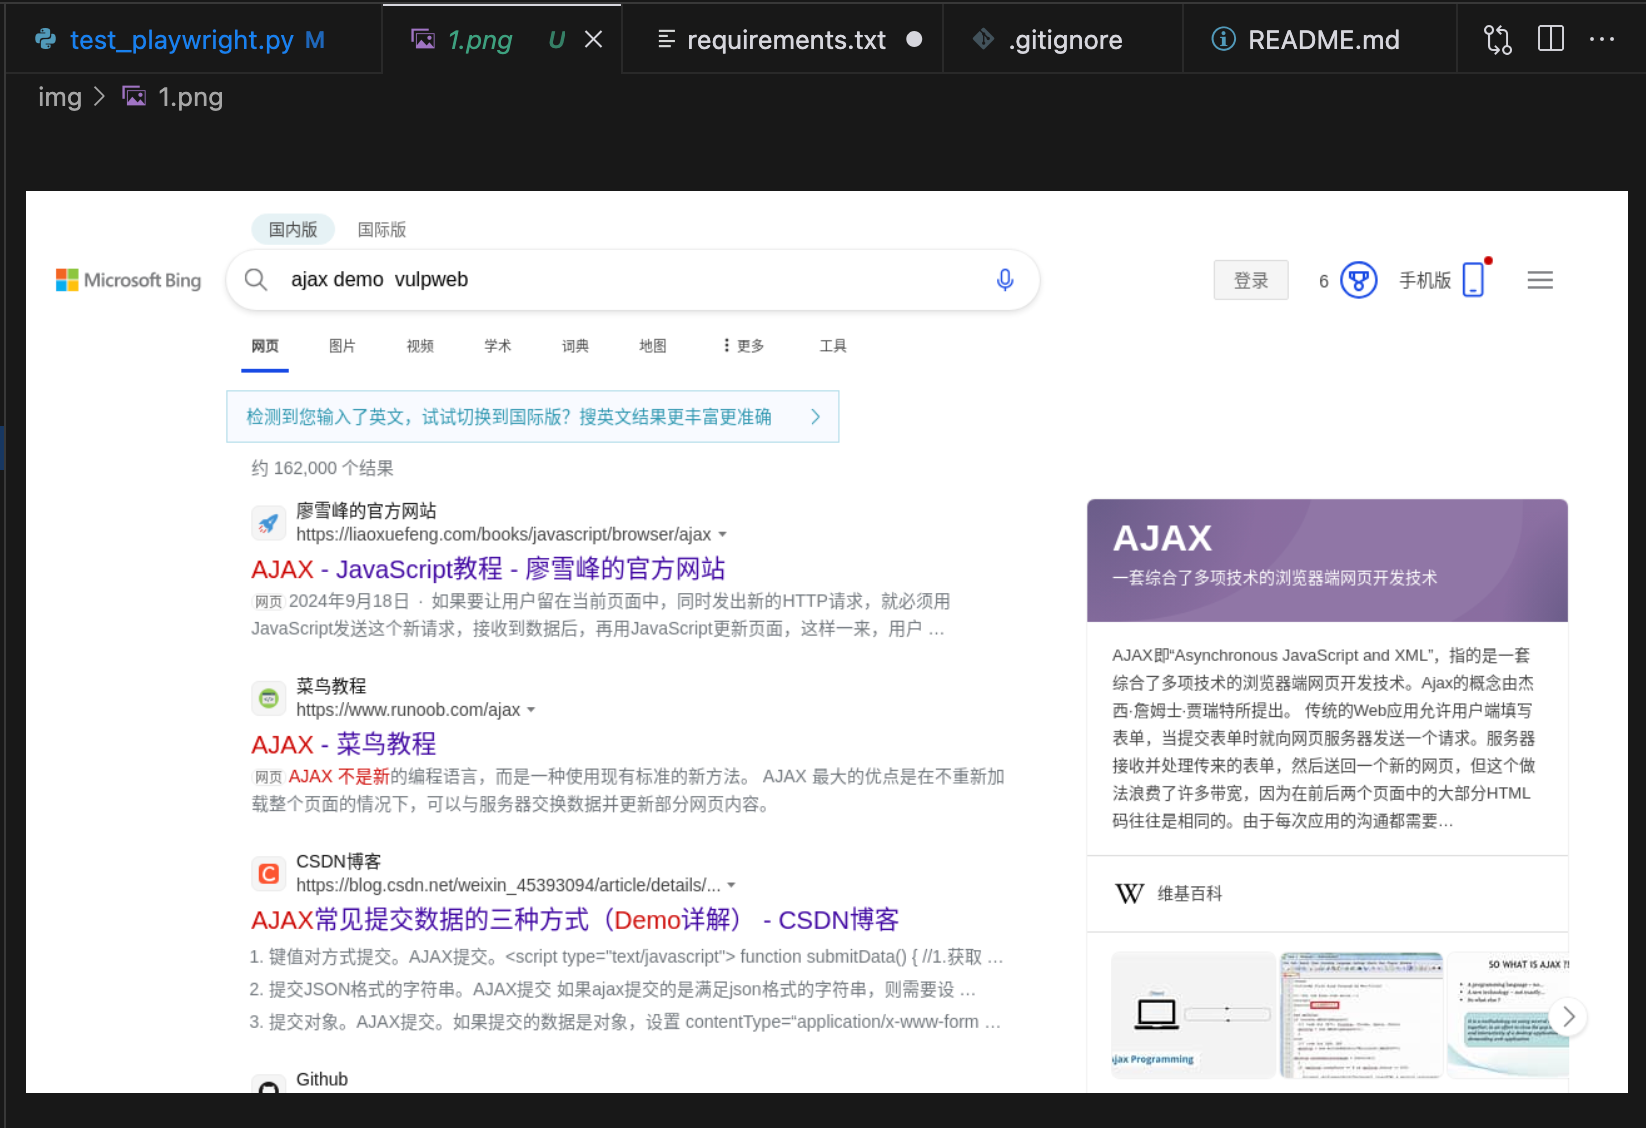Open the Bing hamburger menu
1646x1128 pixels.
[1540, 280]
